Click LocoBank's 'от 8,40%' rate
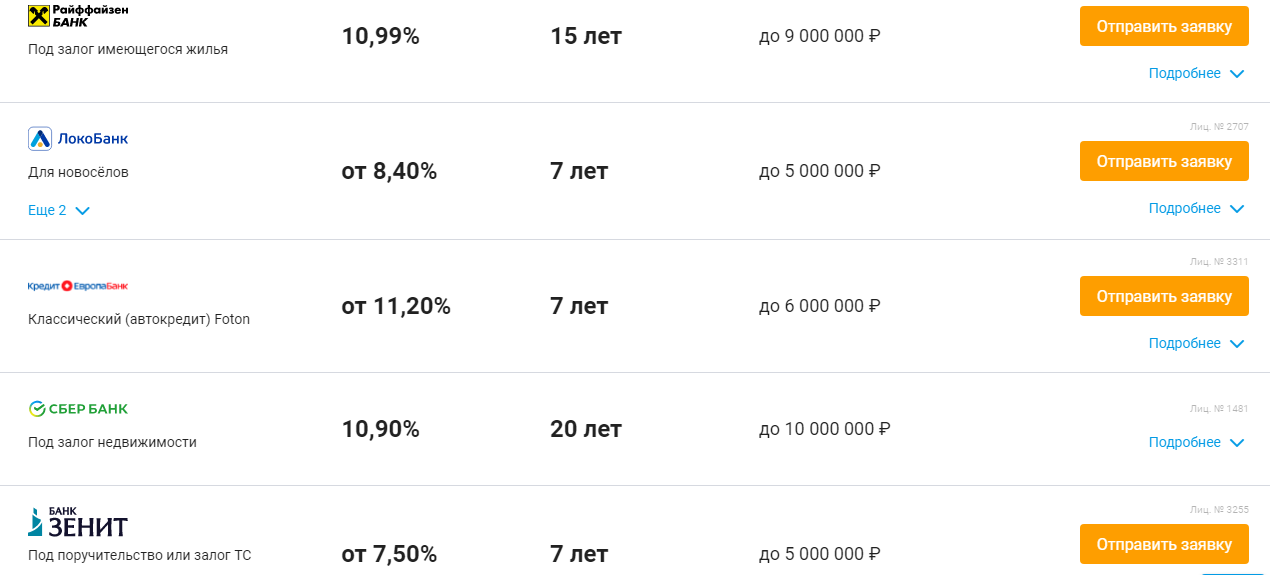 (389, 171)
